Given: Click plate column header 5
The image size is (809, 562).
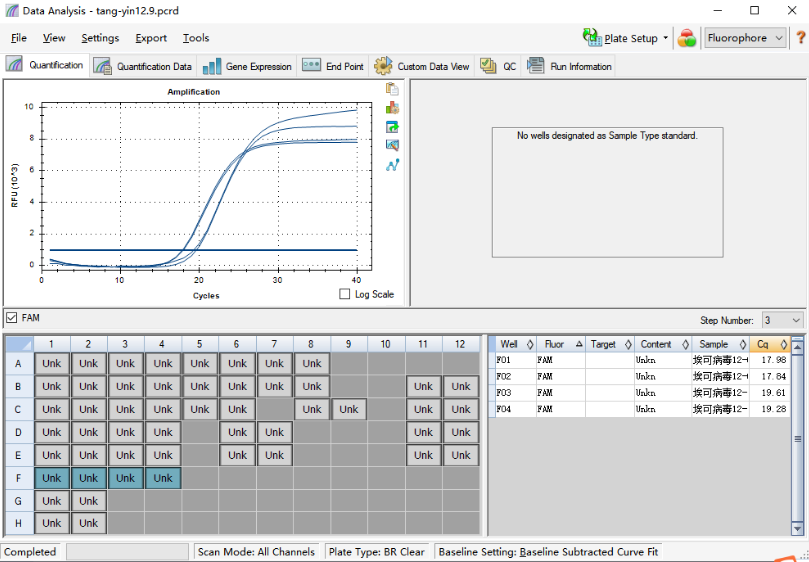Looking at the screenshot, I should [200, 344].
